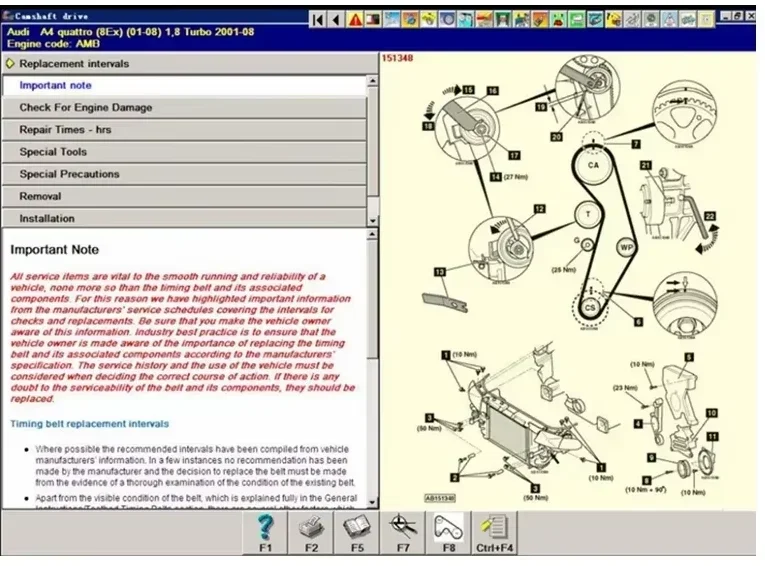
Task: Click the Audi A4 quattro vehicle title
Action: click(130, 32)
